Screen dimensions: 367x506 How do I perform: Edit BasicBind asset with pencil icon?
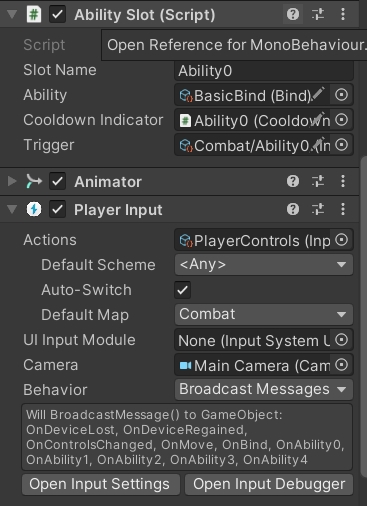click(x=318, y=93)
